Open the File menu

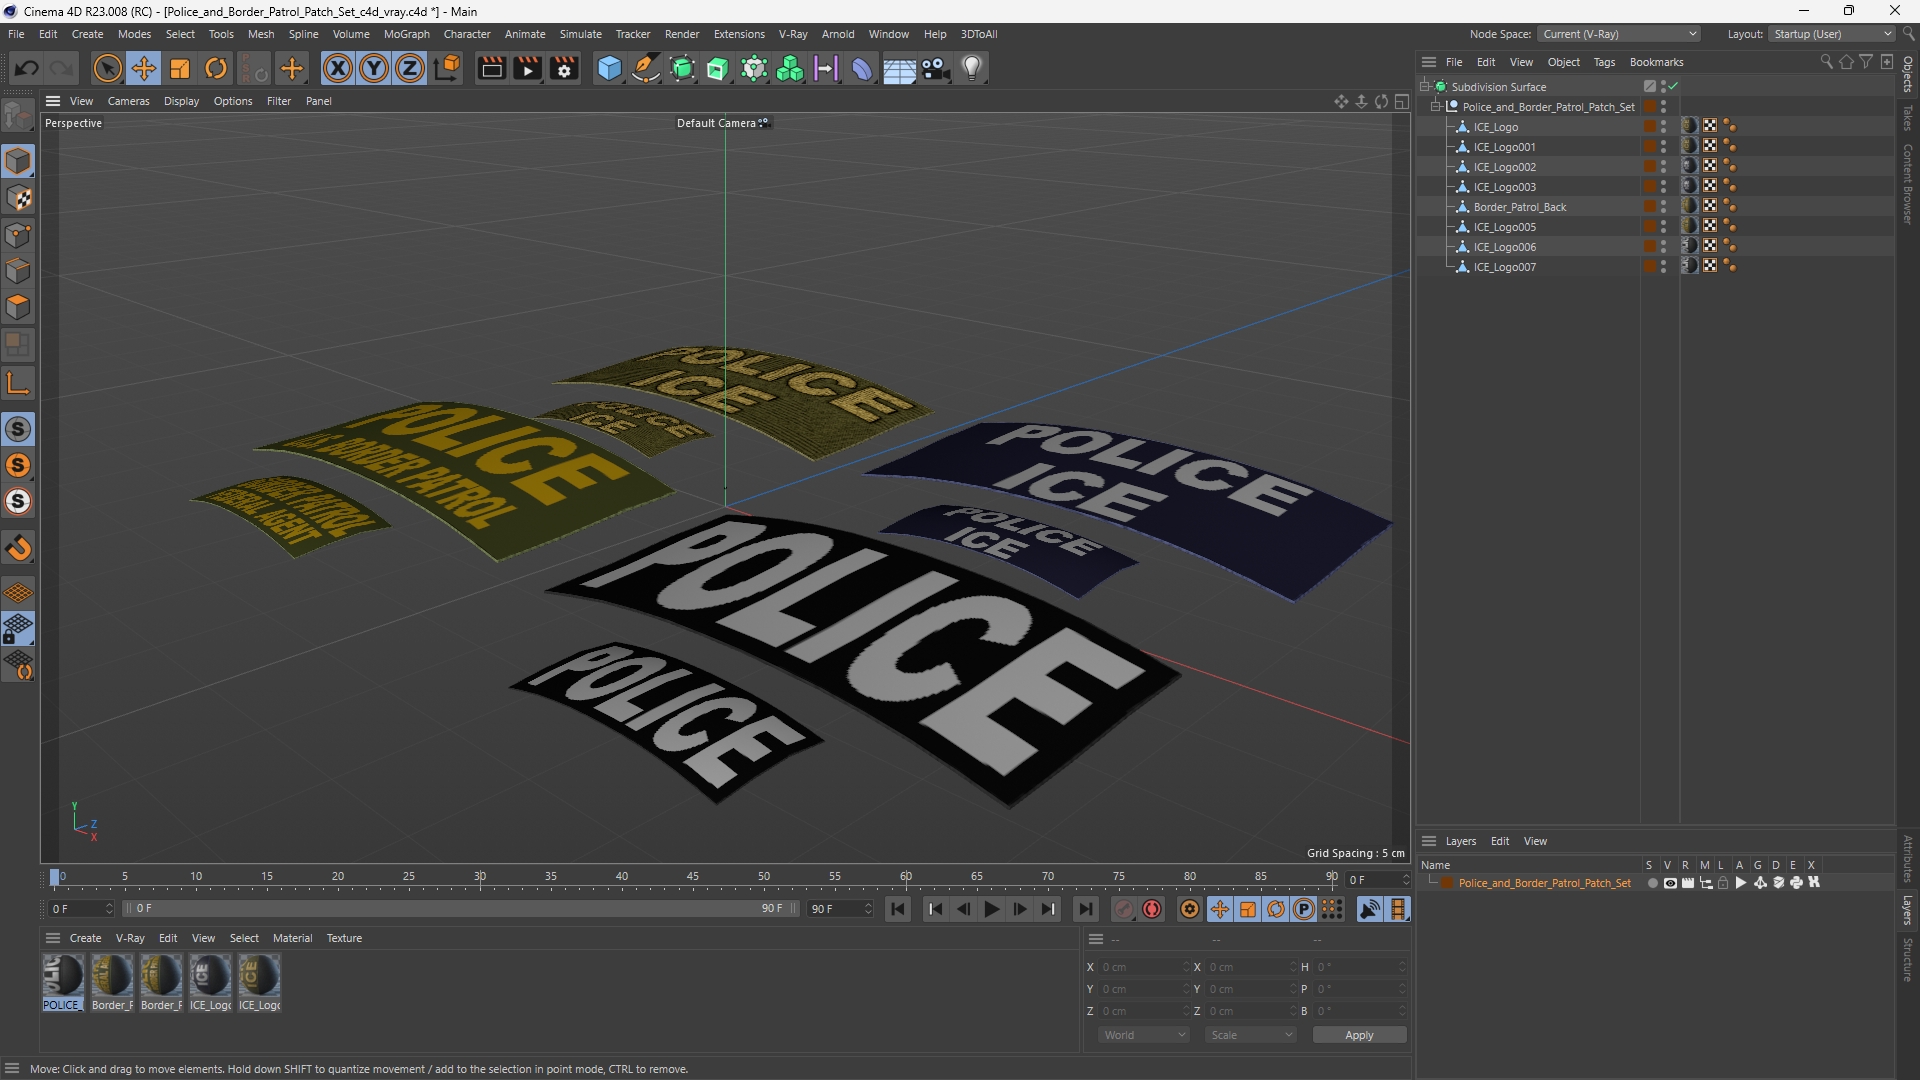tap(16, 34)
